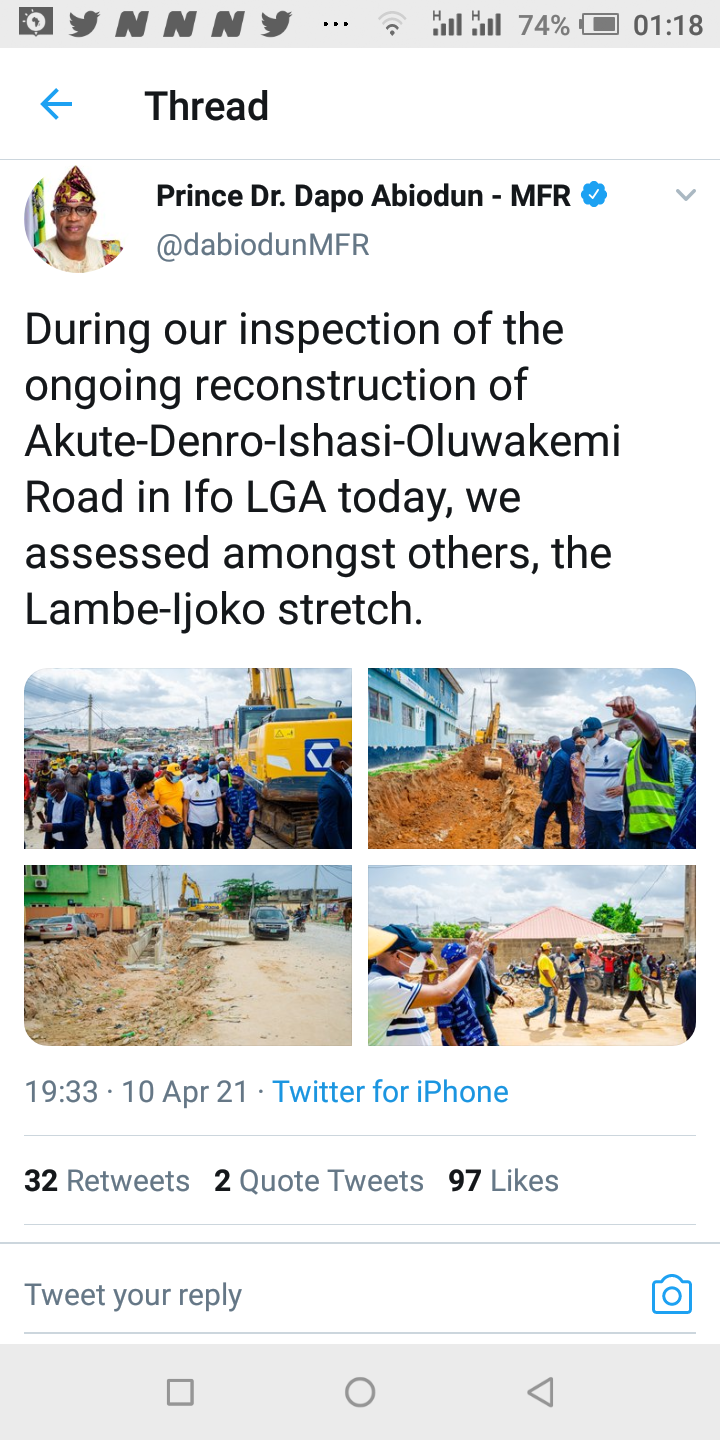Tap Android home circle button

point(360,1391)
